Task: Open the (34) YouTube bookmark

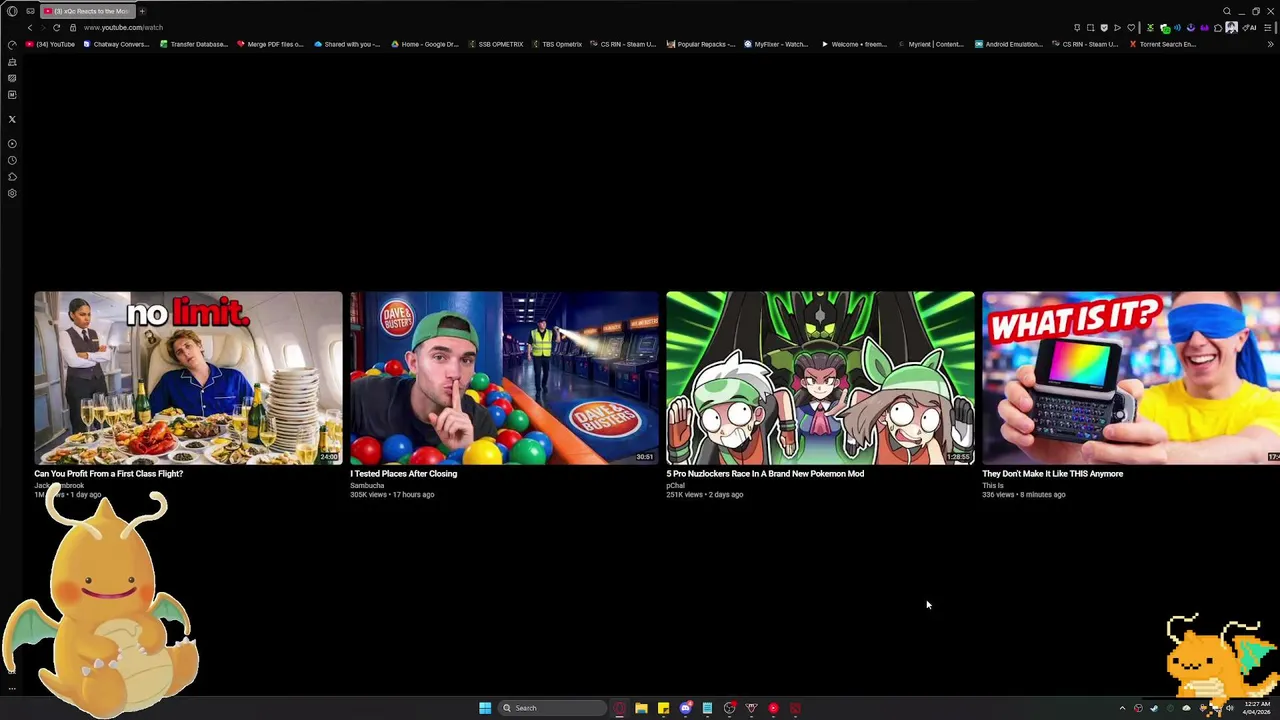Action: pyautogui.click(x=50, y=44)
